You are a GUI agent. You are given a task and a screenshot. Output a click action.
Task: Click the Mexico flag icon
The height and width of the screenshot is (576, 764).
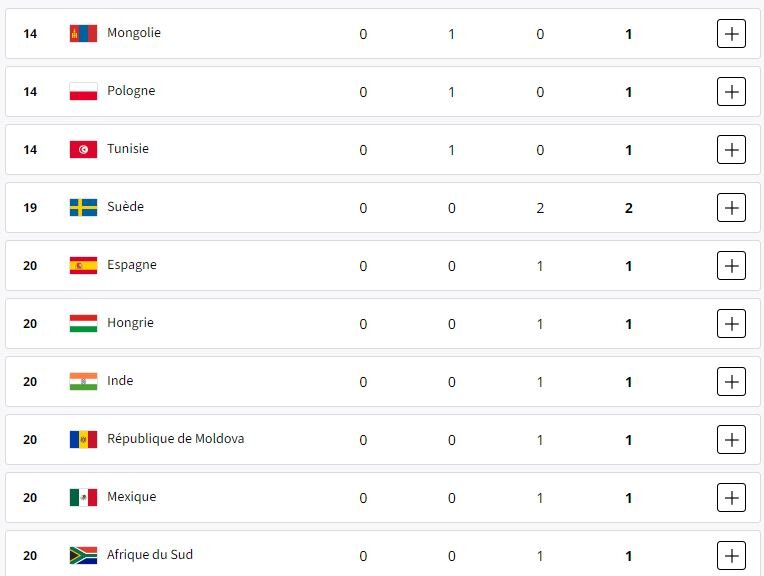[x=83, y=498]
